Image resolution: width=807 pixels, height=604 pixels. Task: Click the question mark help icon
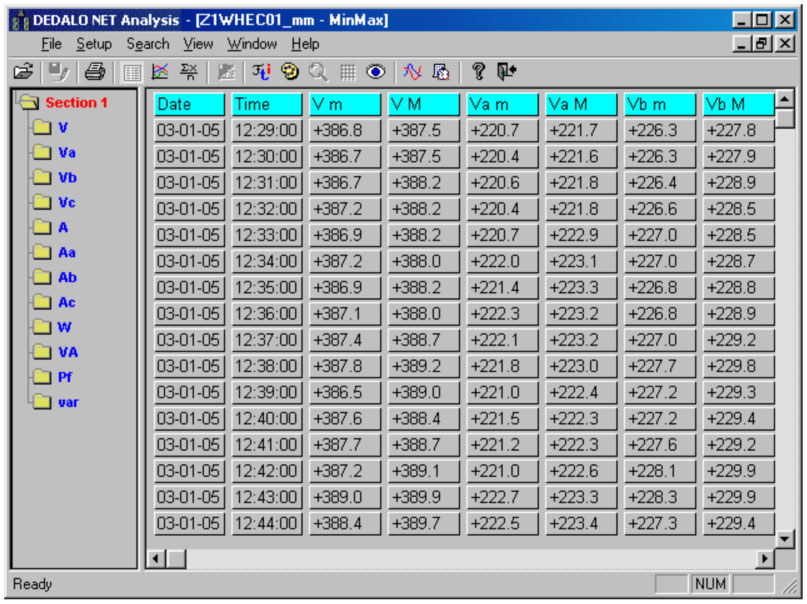(x=479, y=71)
